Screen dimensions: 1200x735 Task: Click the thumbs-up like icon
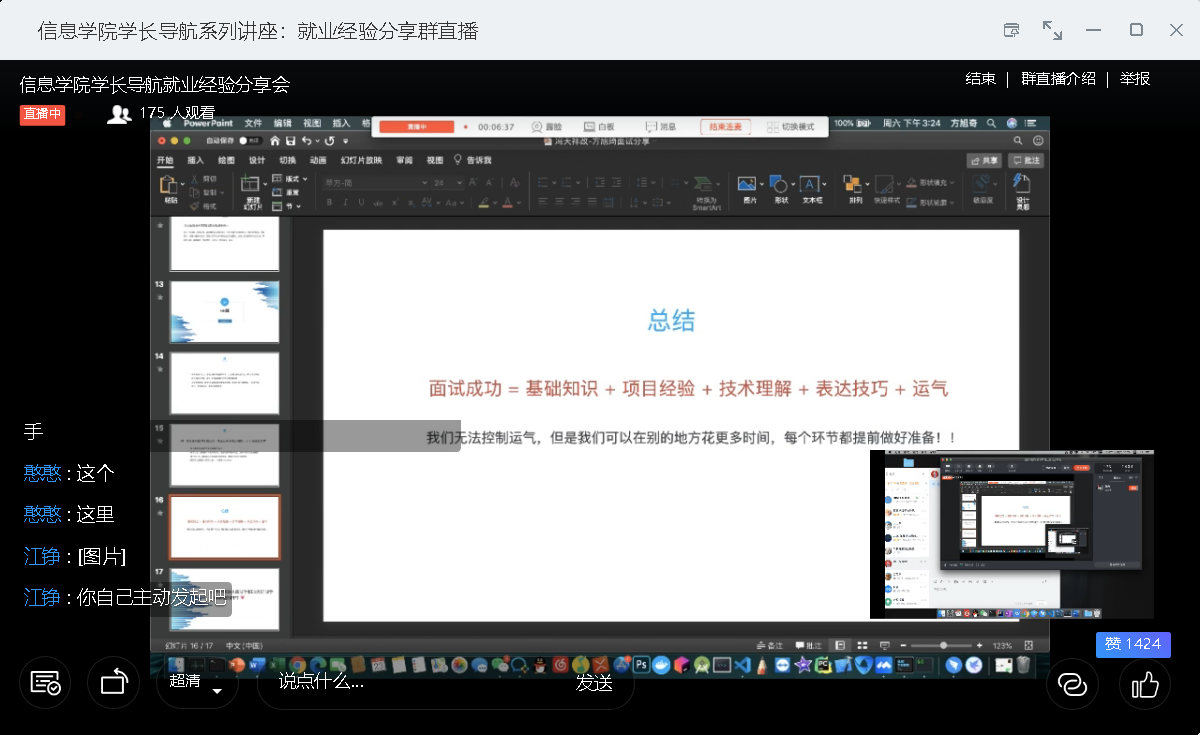[1145, 685]
